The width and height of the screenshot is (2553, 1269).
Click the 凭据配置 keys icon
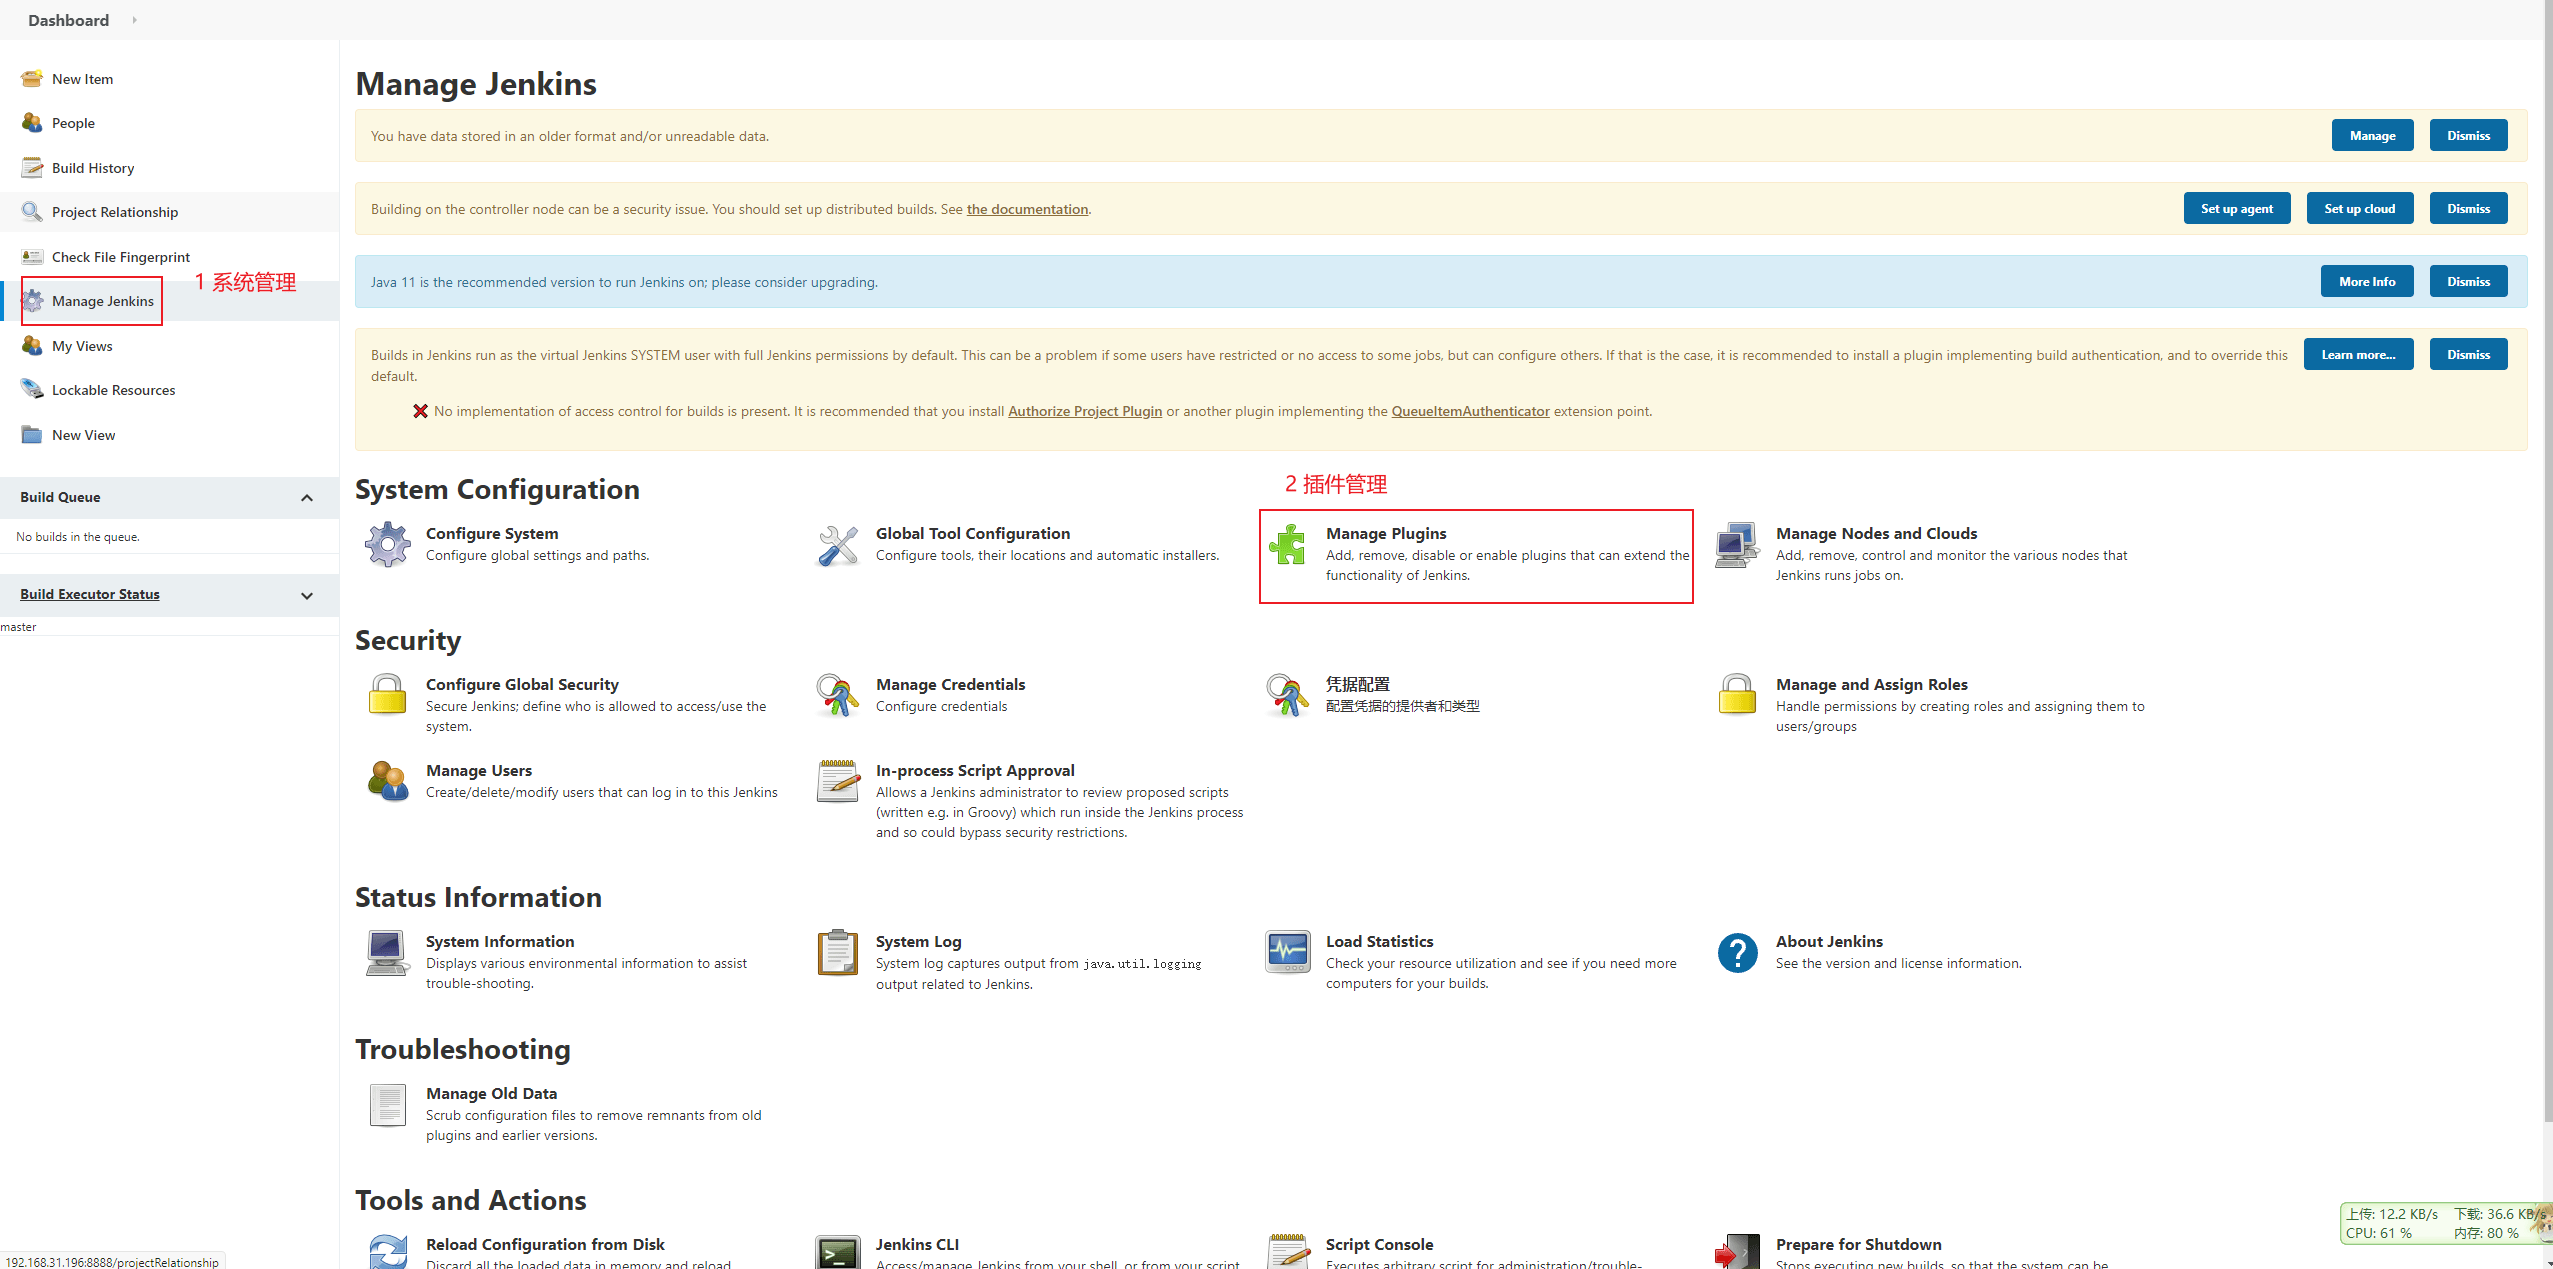tap(1288, 696)
